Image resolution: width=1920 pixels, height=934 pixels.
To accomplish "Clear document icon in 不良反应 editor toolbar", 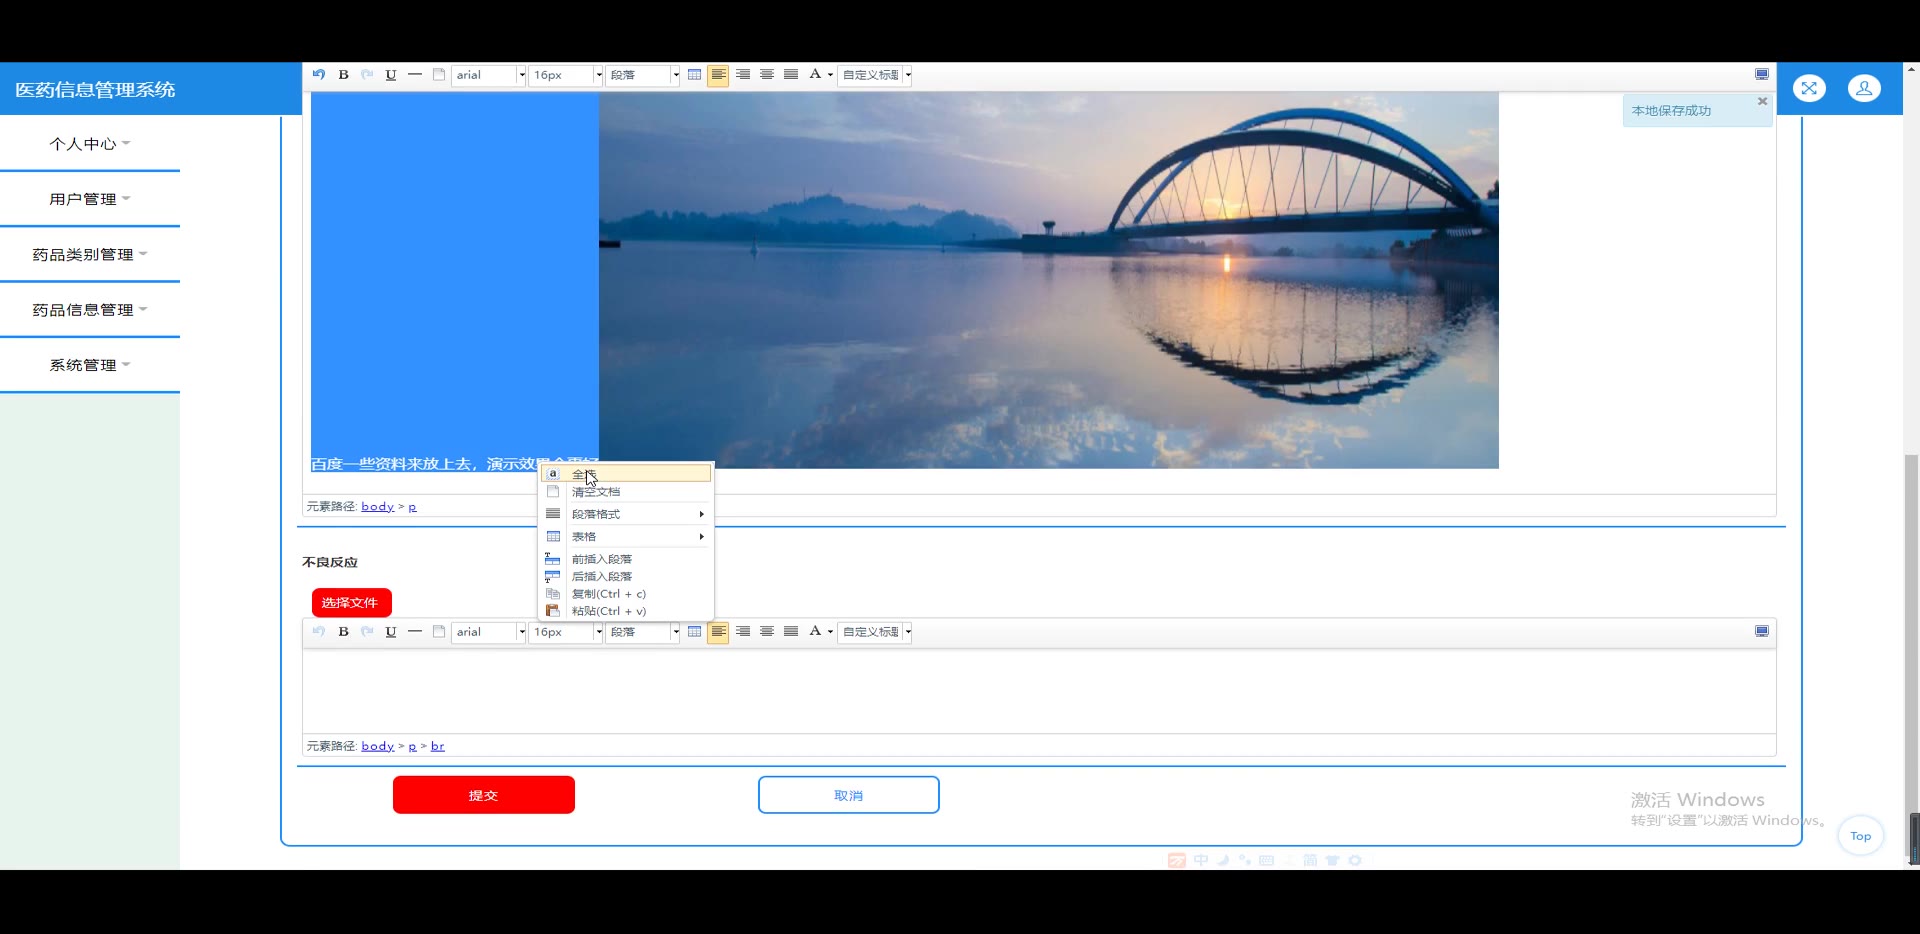I will pos(439,632).
